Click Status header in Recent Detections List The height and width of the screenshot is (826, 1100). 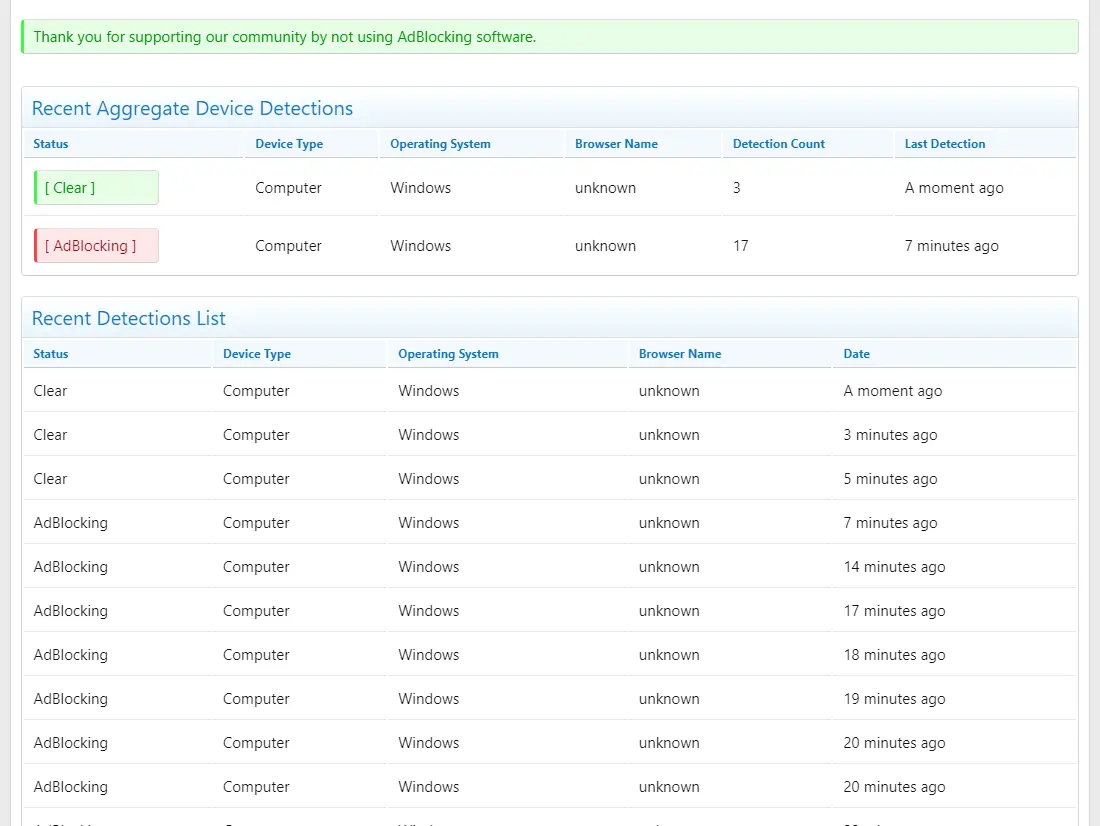(51, 354)
